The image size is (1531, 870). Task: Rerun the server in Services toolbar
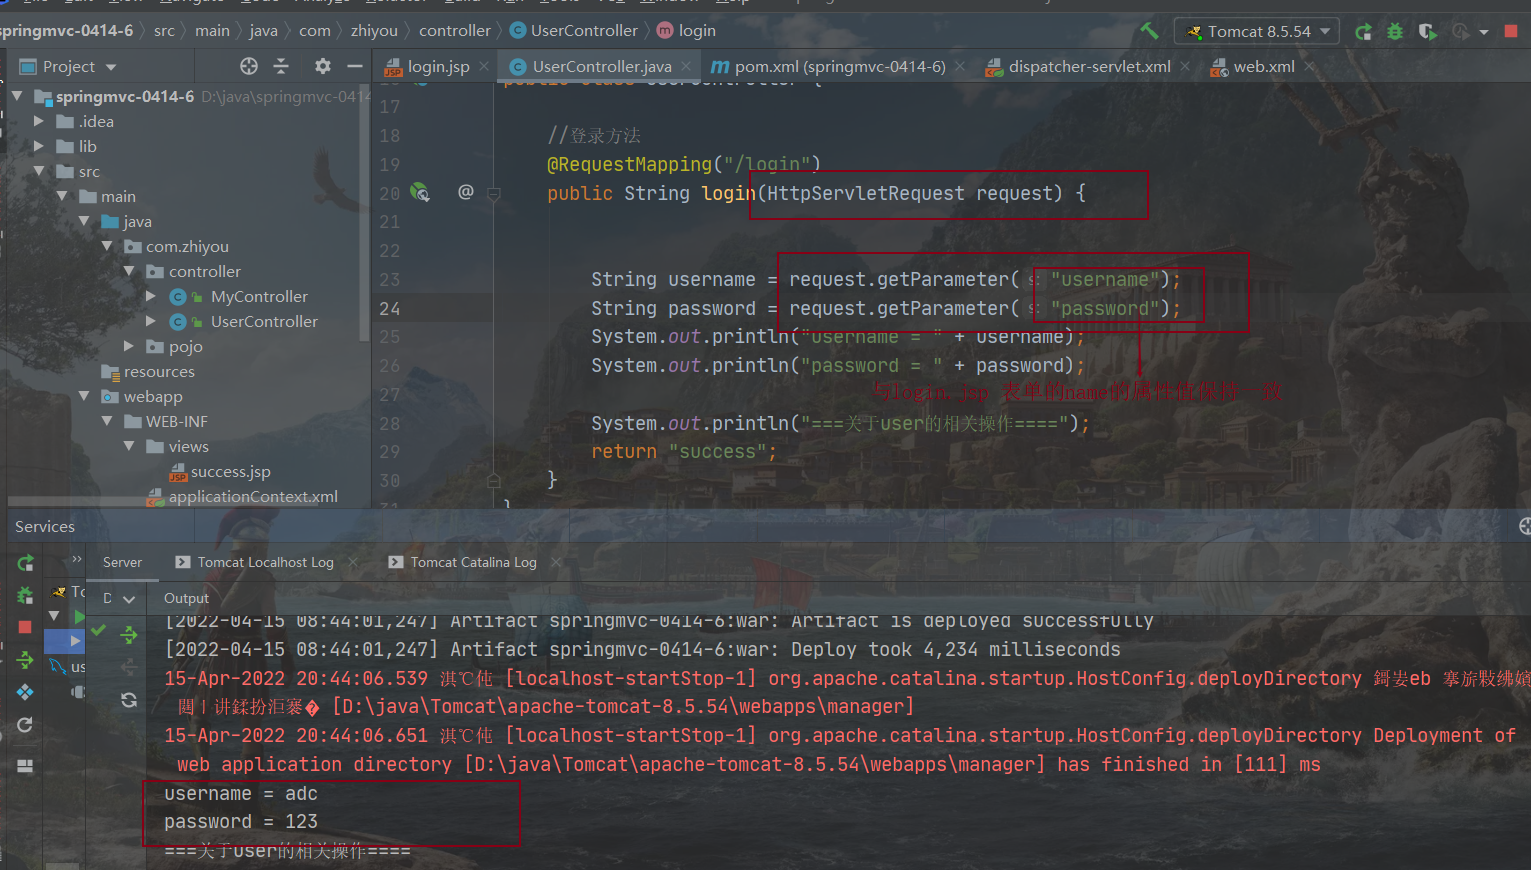point(25,563)
